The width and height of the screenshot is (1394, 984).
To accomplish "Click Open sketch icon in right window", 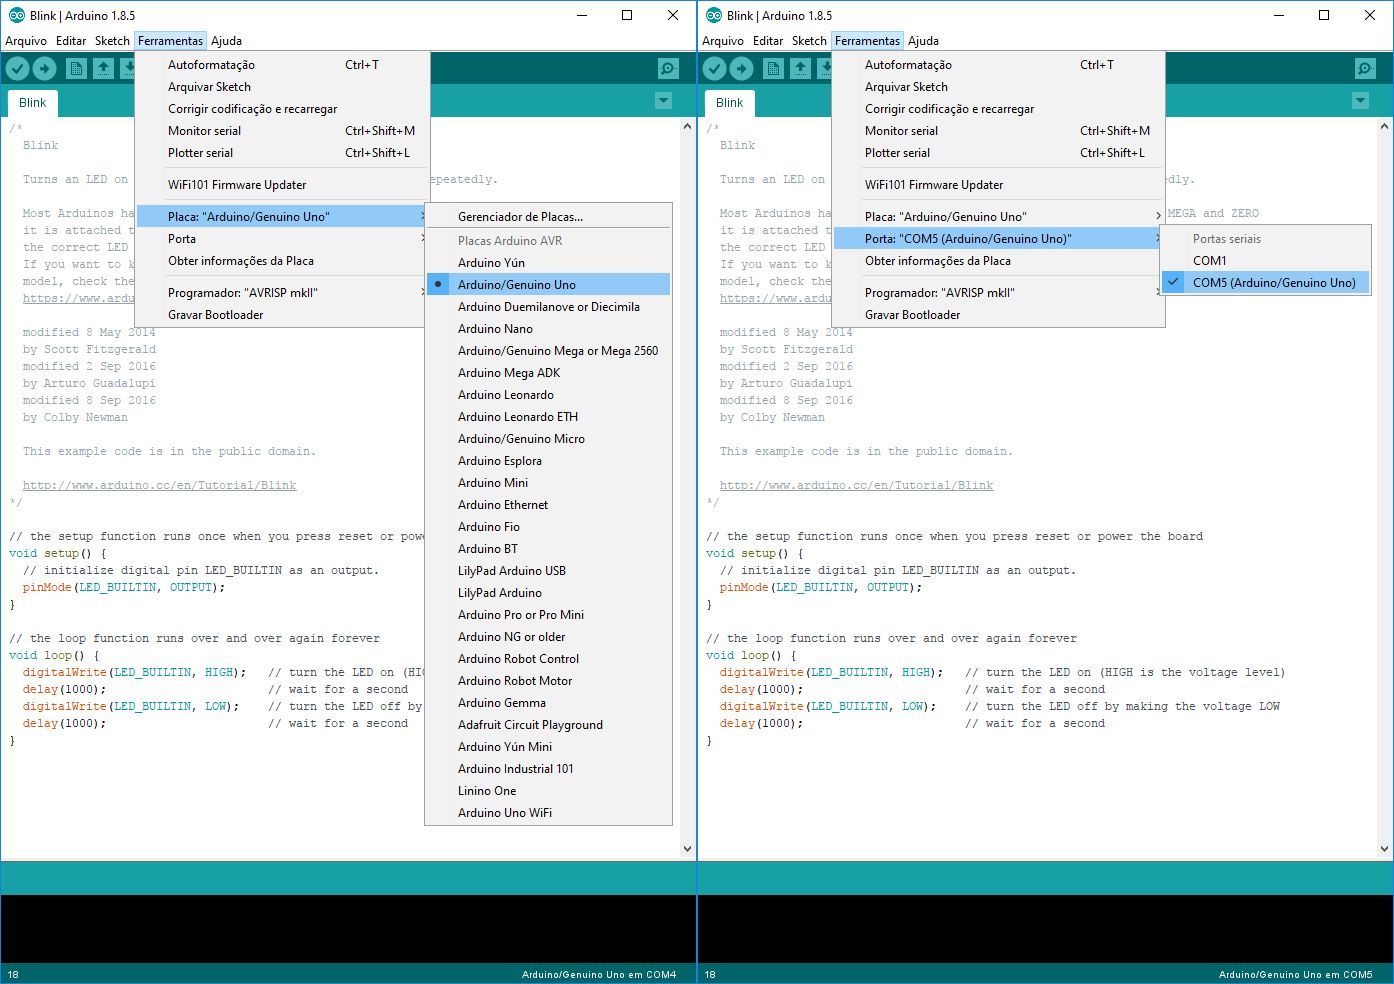I will pos(800,68).
